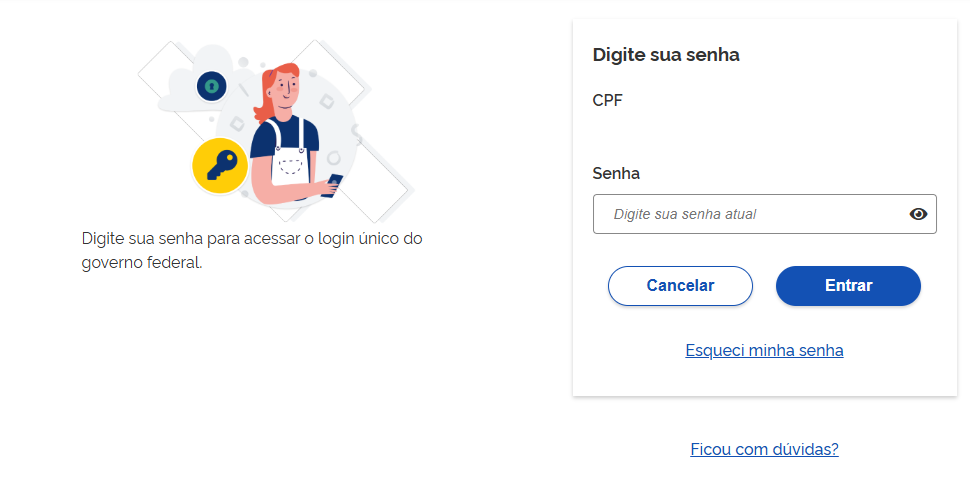970x482 pixels.
Task: Click the 'Digite sua senha' heading
Action: coord(666,55)
